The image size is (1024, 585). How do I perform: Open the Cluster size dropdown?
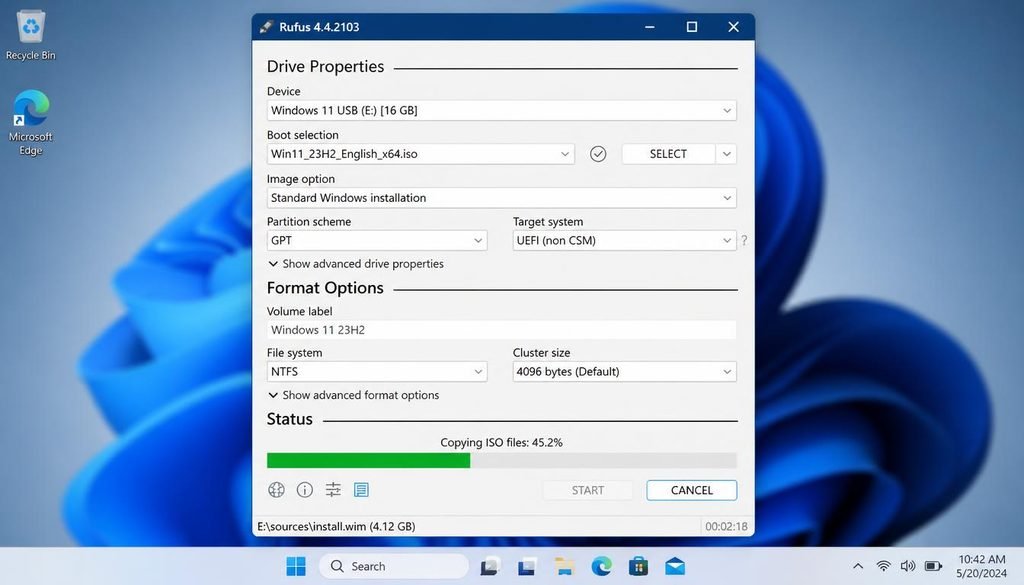tap(624, 372)
